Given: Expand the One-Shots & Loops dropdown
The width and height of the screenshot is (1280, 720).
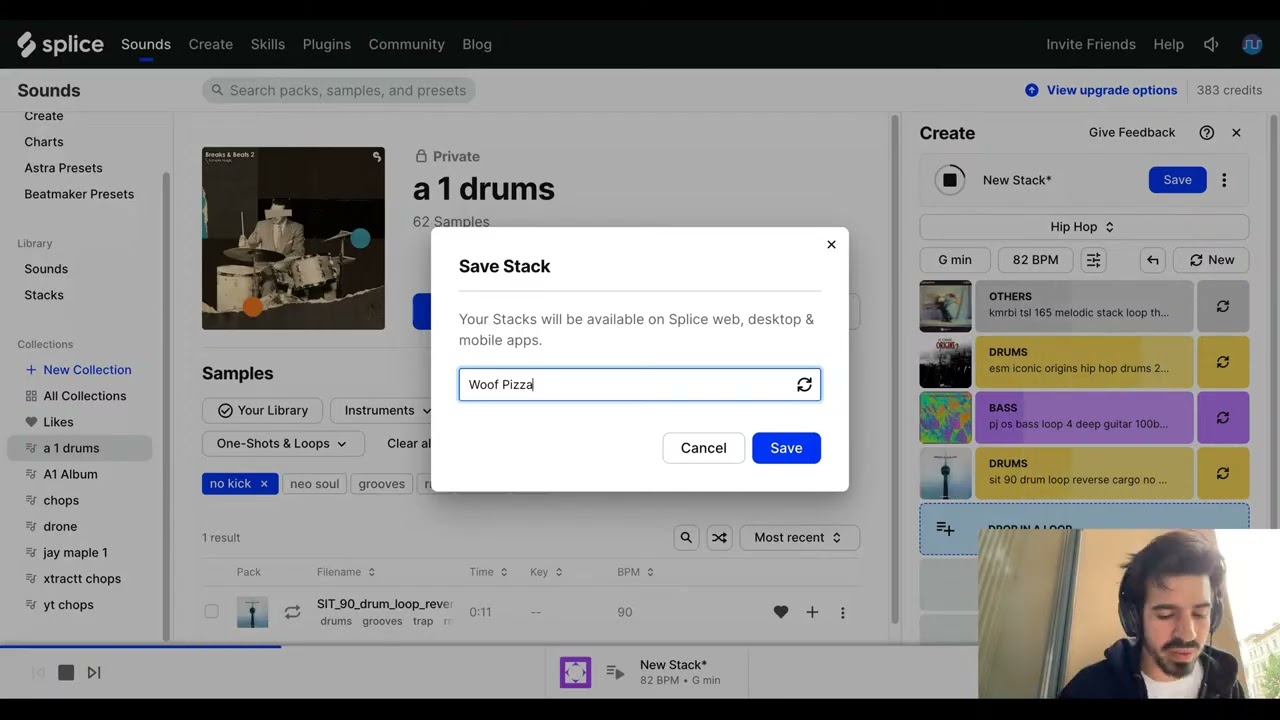Looking at the screenshot, I should tap(281, 444).
